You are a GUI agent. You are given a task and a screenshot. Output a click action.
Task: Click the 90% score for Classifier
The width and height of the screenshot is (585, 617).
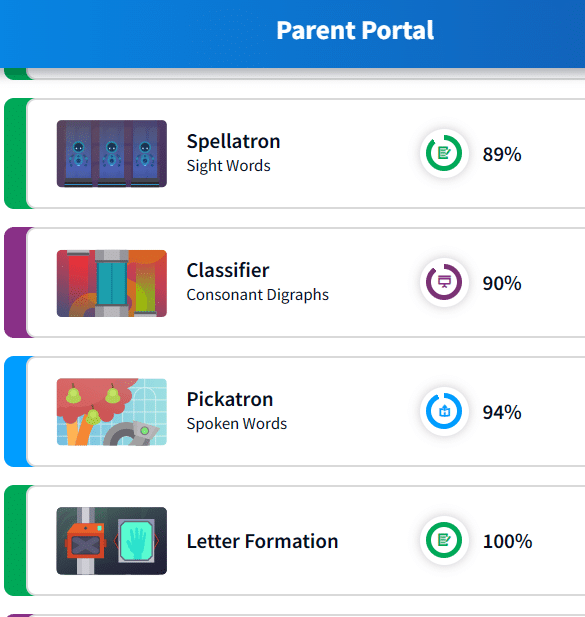tap(502, 283)
